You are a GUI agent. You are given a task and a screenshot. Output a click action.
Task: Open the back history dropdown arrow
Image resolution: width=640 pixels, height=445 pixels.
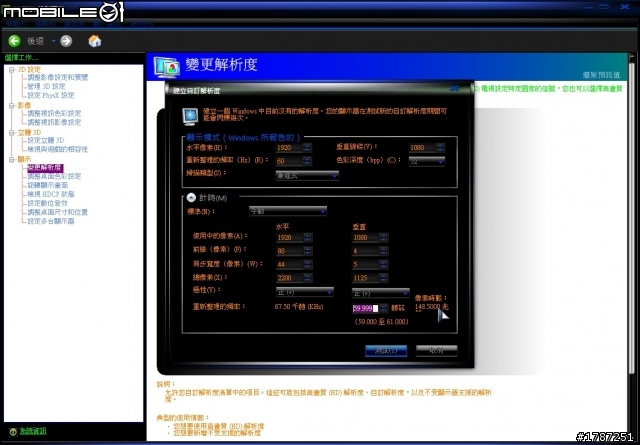[53, 41]
